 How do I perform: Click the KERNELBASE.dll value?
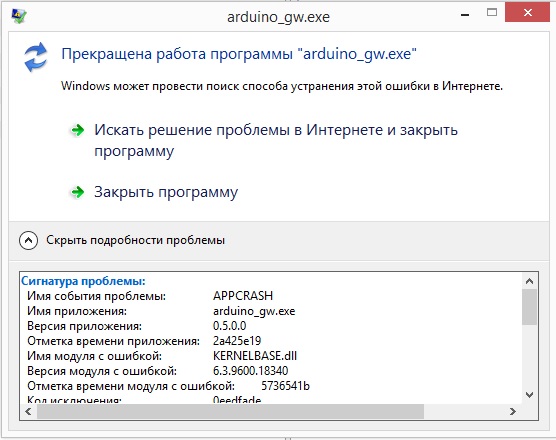(255, 356)
